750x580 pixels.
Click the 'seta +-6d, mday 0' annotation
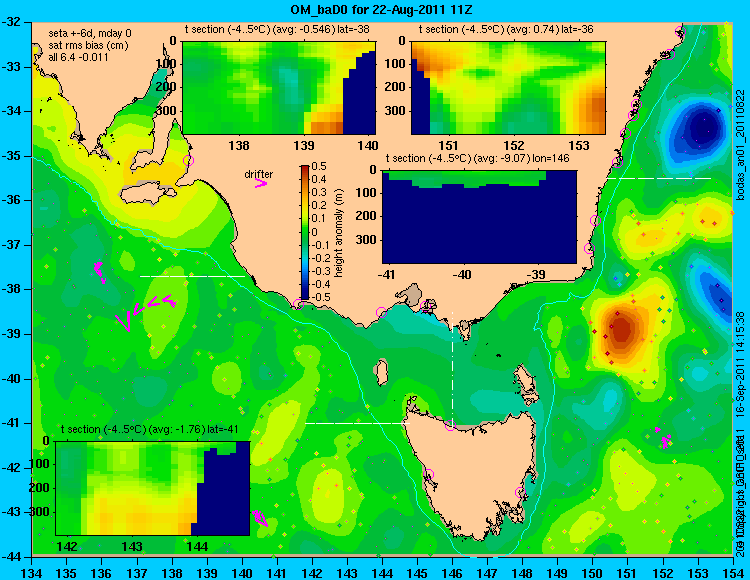pyautogui.click(x=90, y=34)
